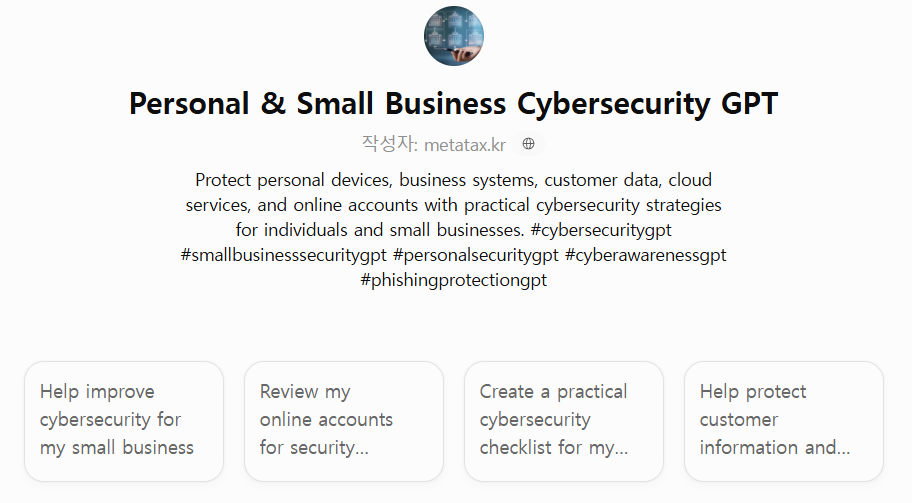The image size is (912, 503).
Task: Click the globe icon beside metatax.kr
Action: [528, 144]
